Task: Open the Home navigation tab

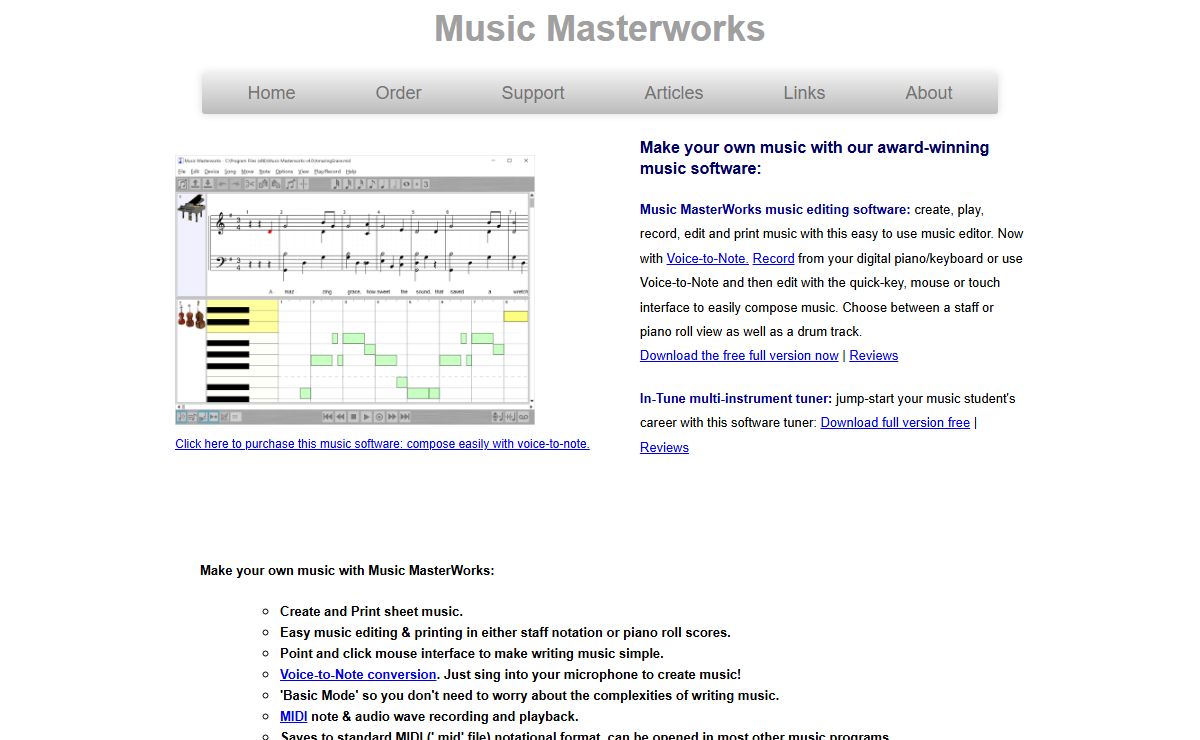Action: (271, 93)
